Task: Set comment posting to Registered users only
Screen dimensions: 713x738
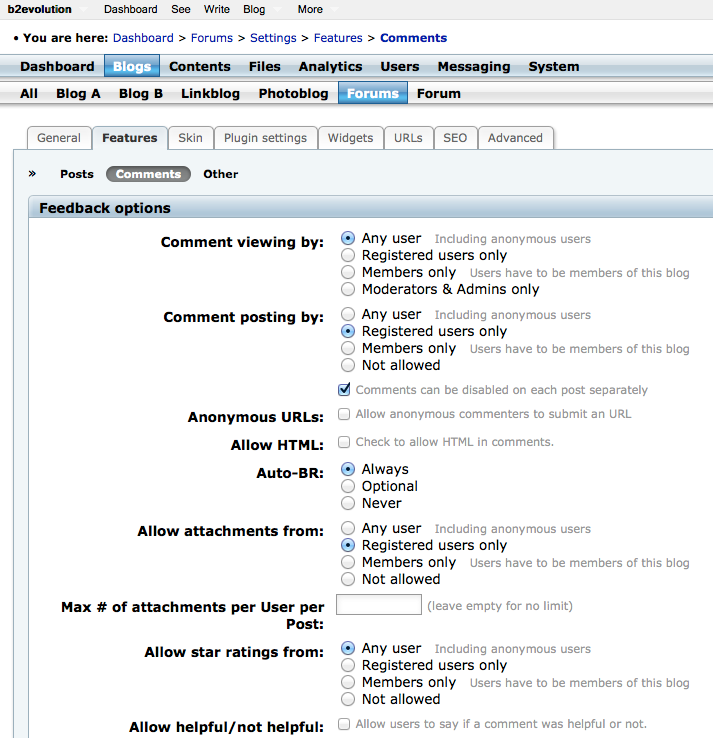Action: pyautogui.click(x=348, y=331)
